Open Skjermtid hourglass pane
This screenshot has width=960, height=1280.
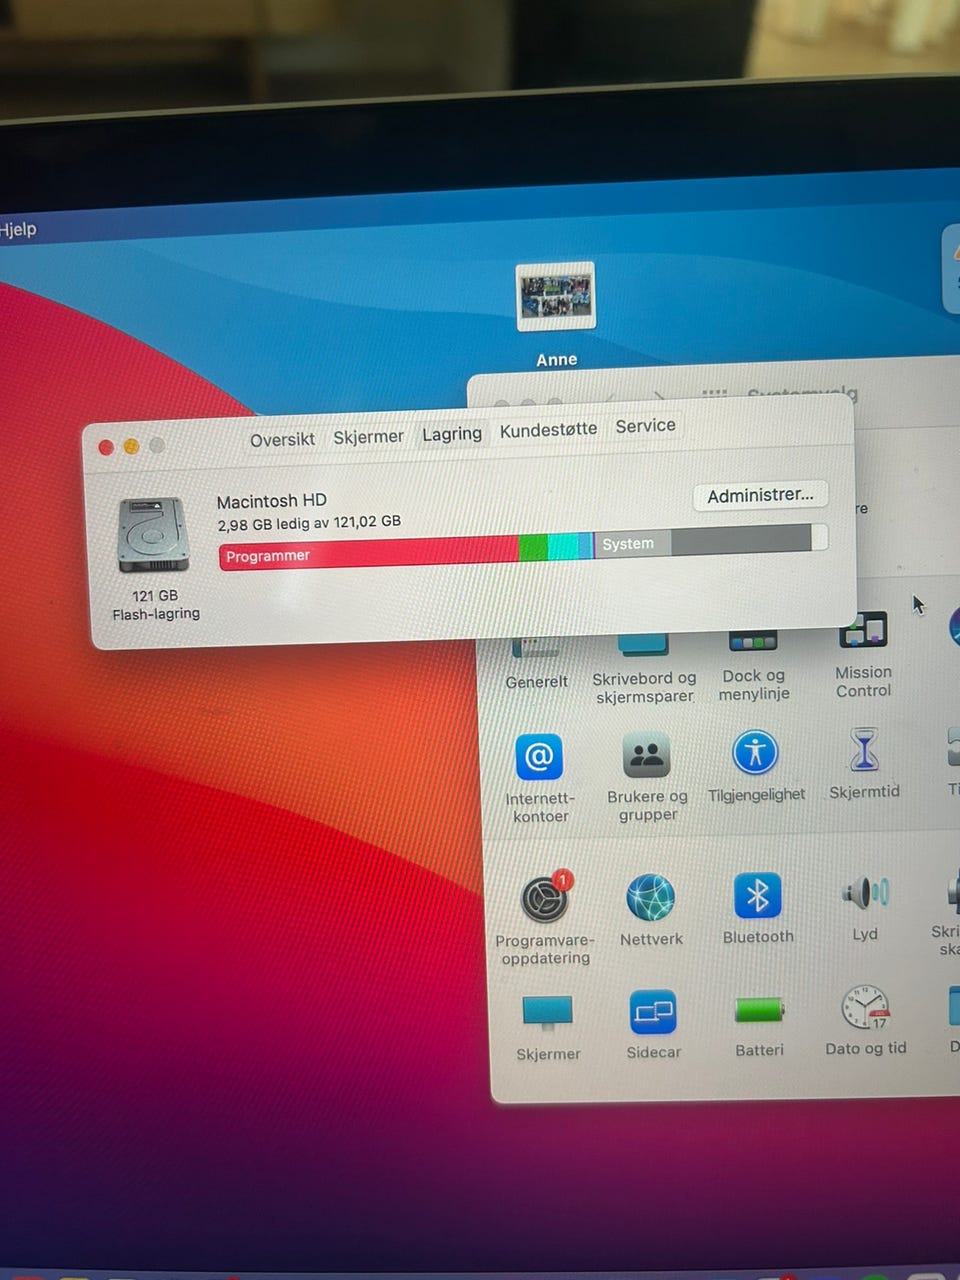864,763
